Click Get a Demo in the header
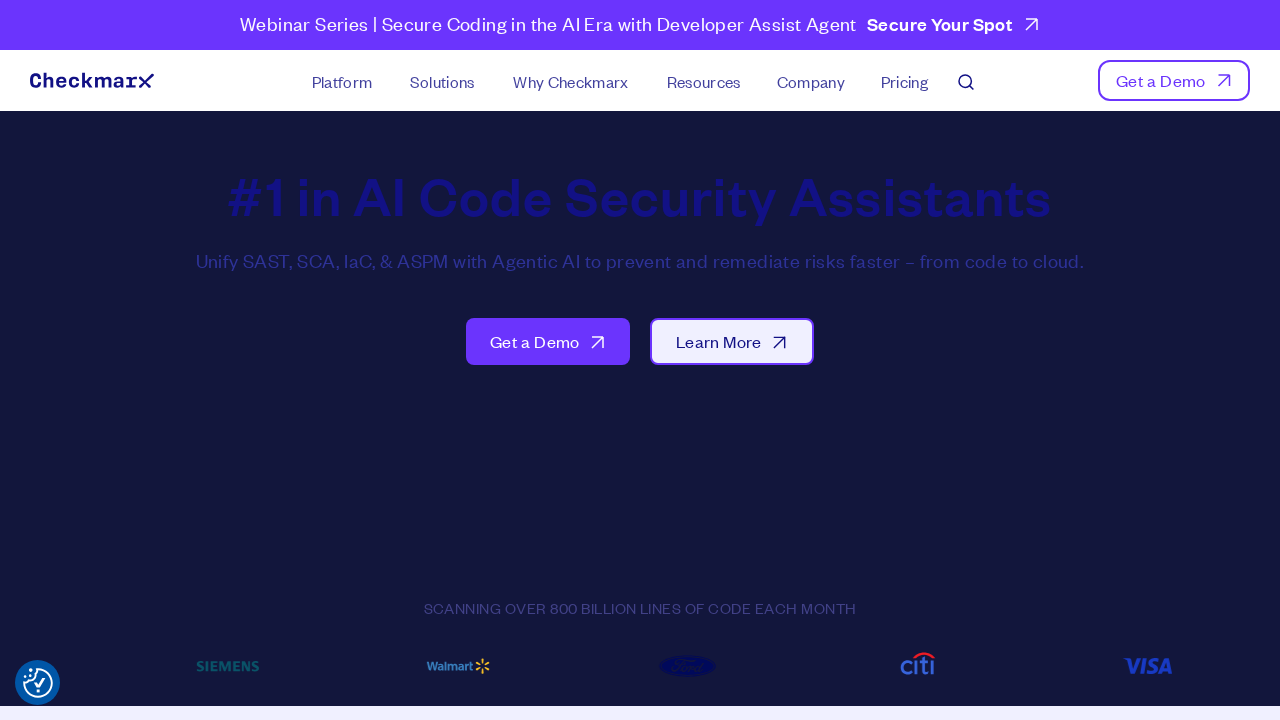This screenshot has height=720, width=1280. (x=1173, y=80)
